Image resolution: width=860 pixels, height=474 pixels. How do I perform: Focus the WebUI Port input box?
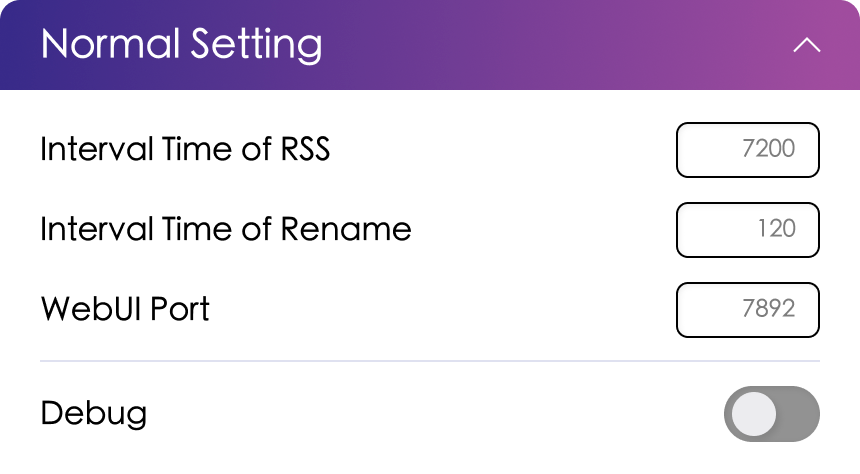748,310
